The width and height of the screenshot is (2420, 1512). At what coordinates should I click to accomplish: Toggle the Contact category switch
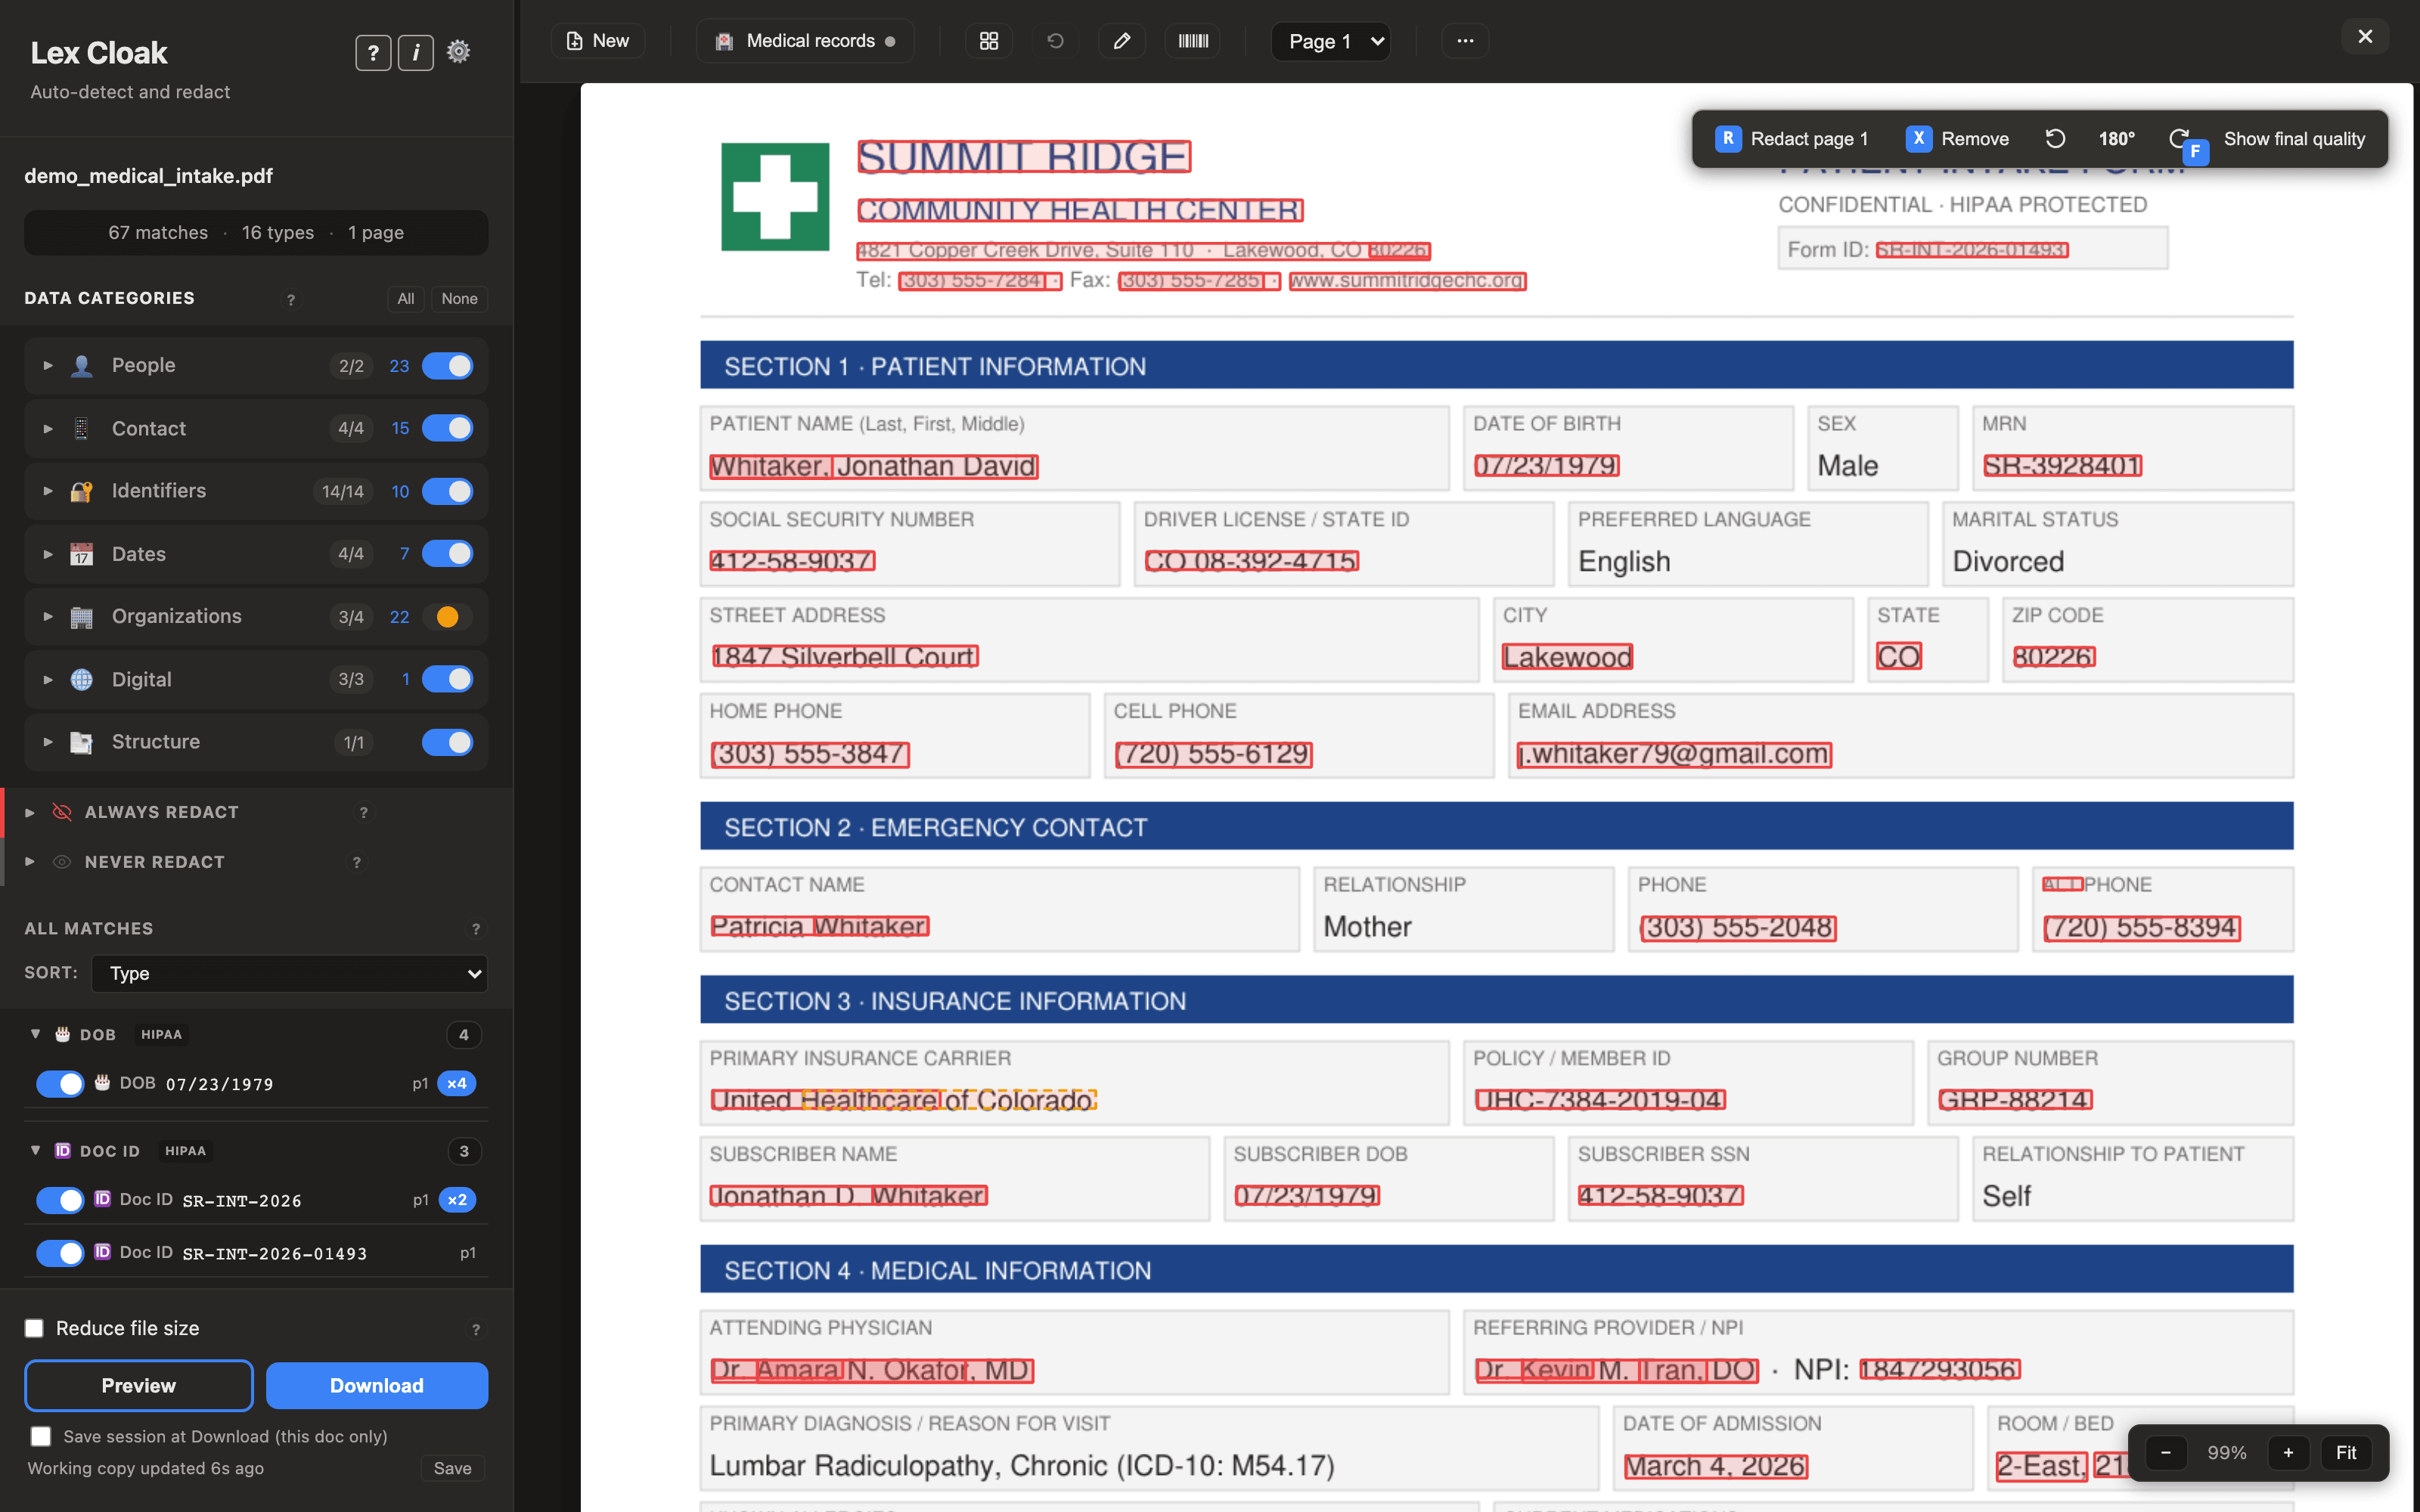pyautogui.click(x=447, y=428)
